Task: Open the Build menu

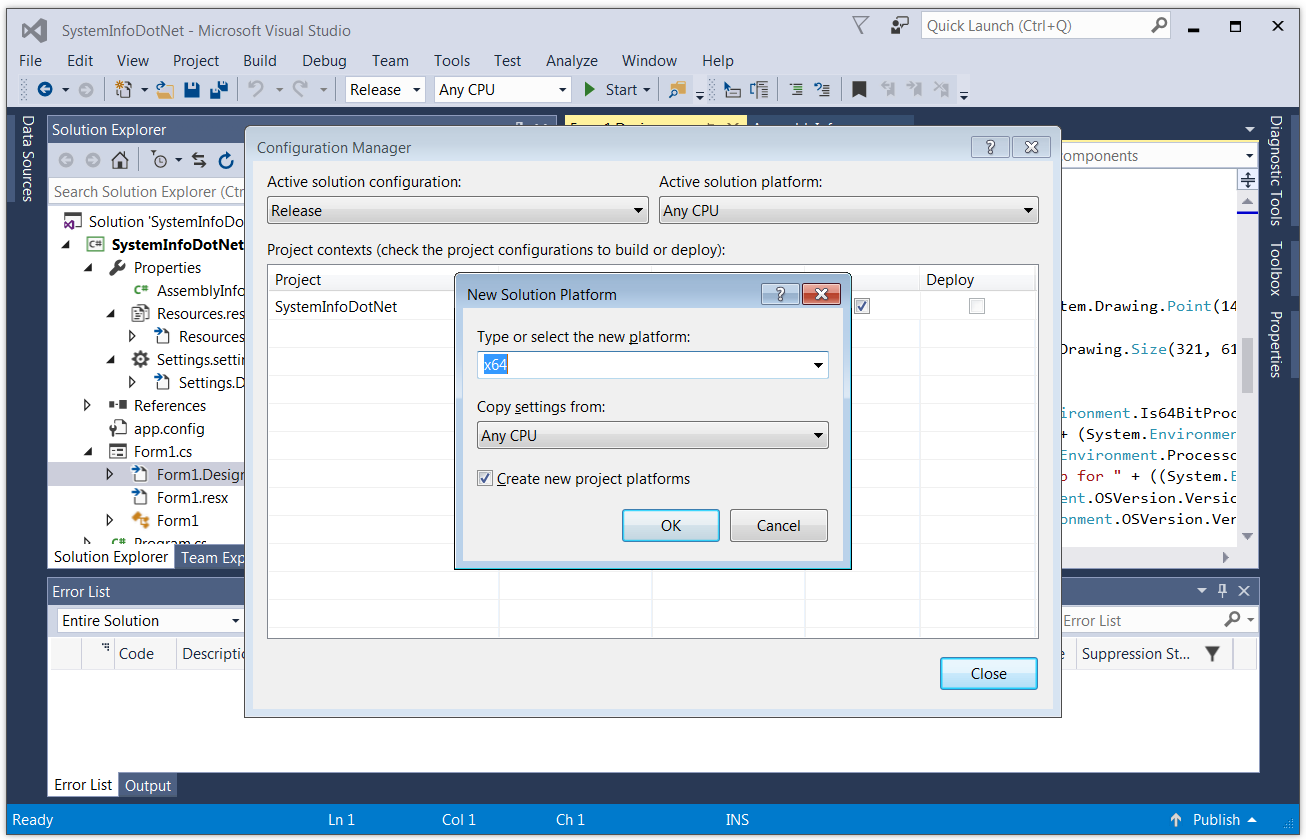Action: (260, 61)
